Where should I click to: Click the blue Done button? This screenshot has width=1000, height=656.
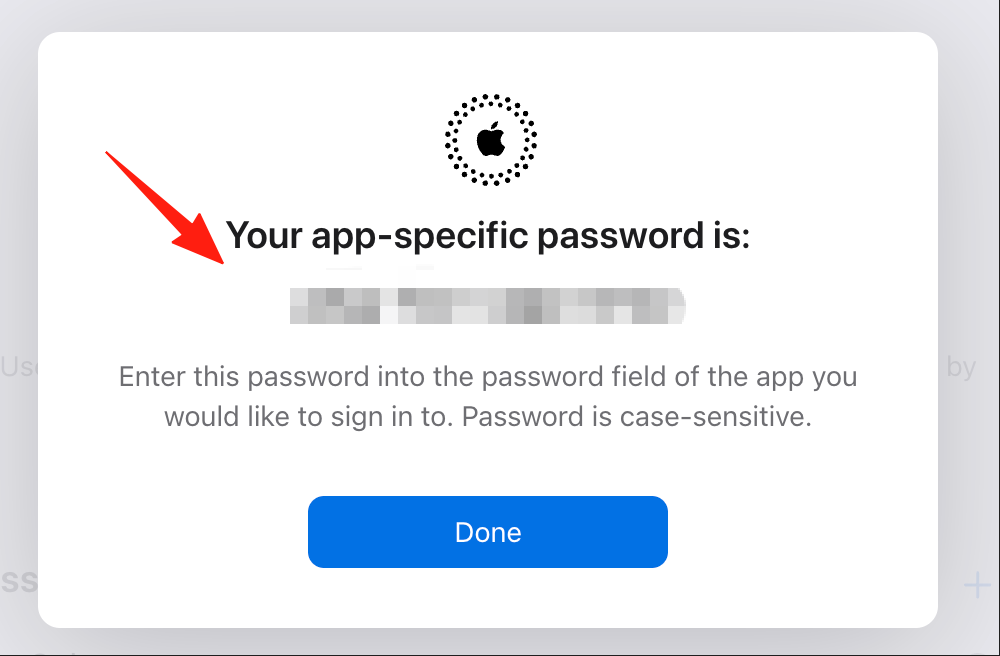[488, 532]
